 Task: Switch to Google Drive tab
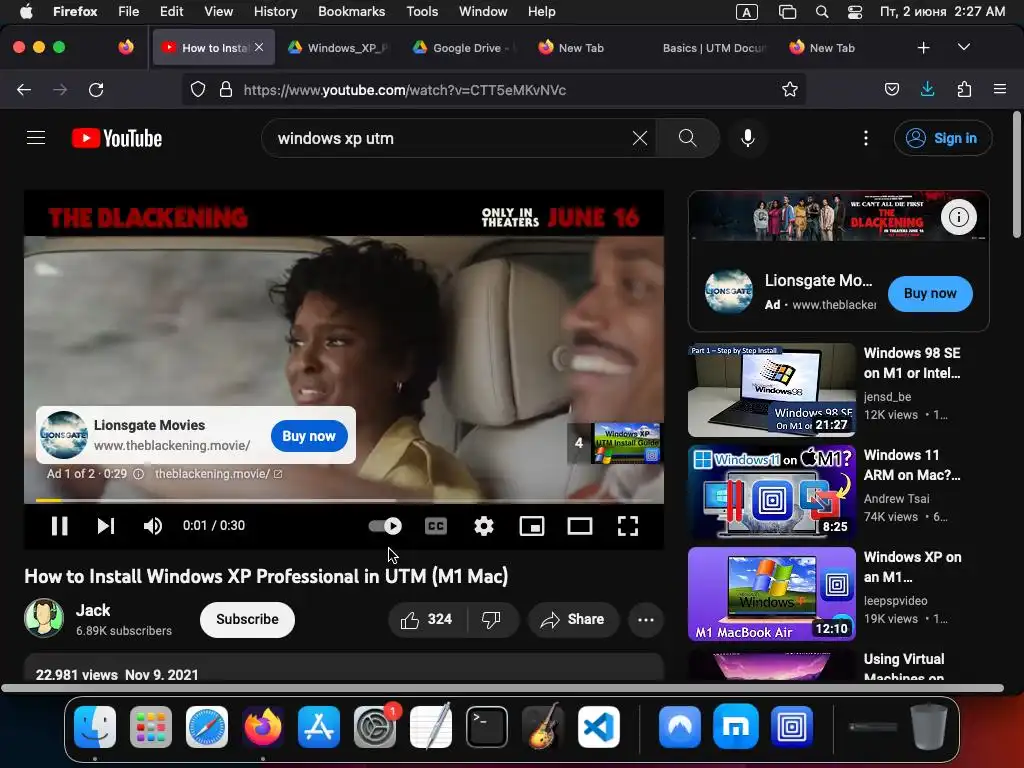[x=464, y=48]
